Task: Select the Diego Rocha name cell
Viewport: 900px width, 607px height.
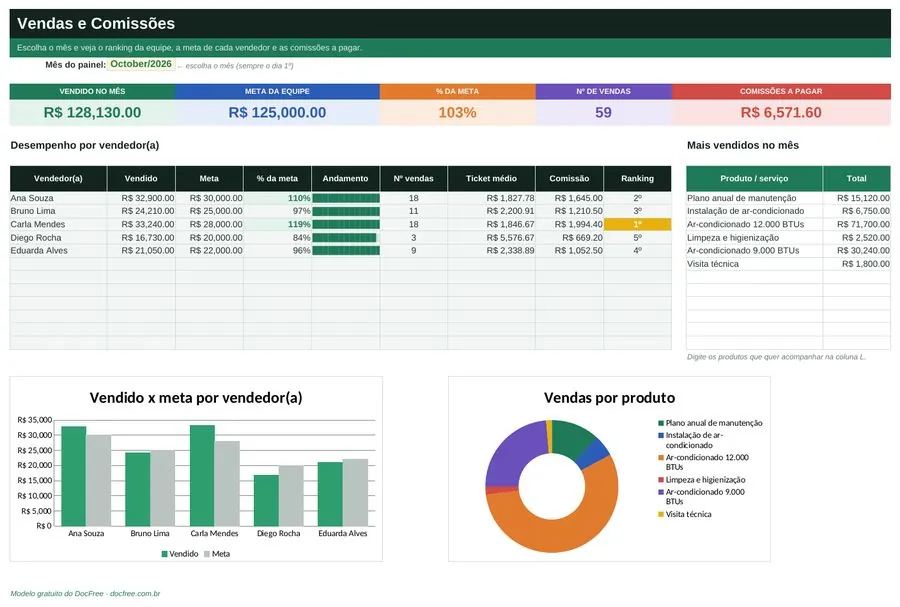Action: (x=58, y=238)
